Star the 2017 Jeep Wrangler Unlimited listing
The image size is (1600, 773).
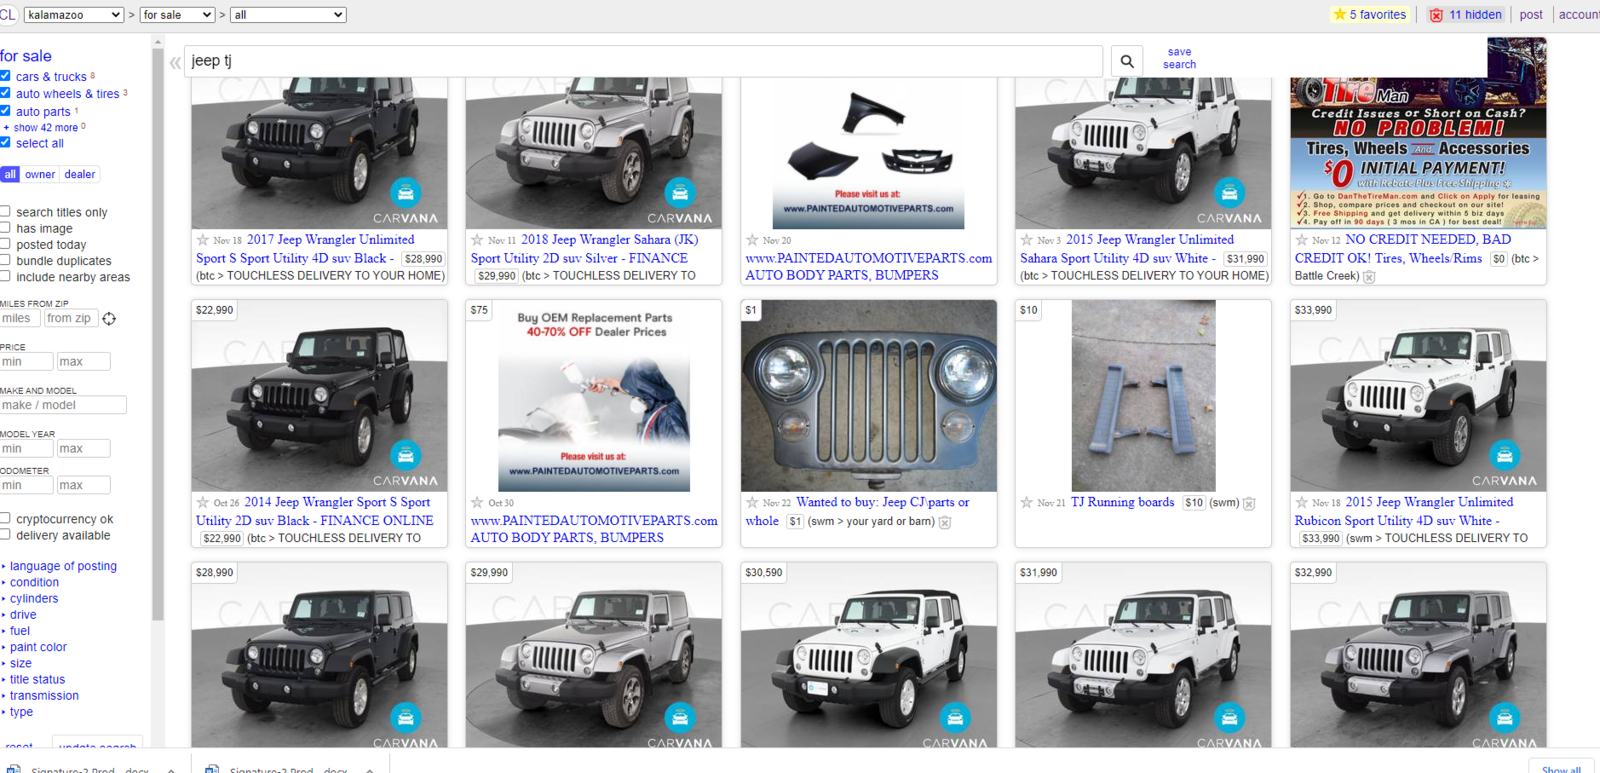coord(203,240)
